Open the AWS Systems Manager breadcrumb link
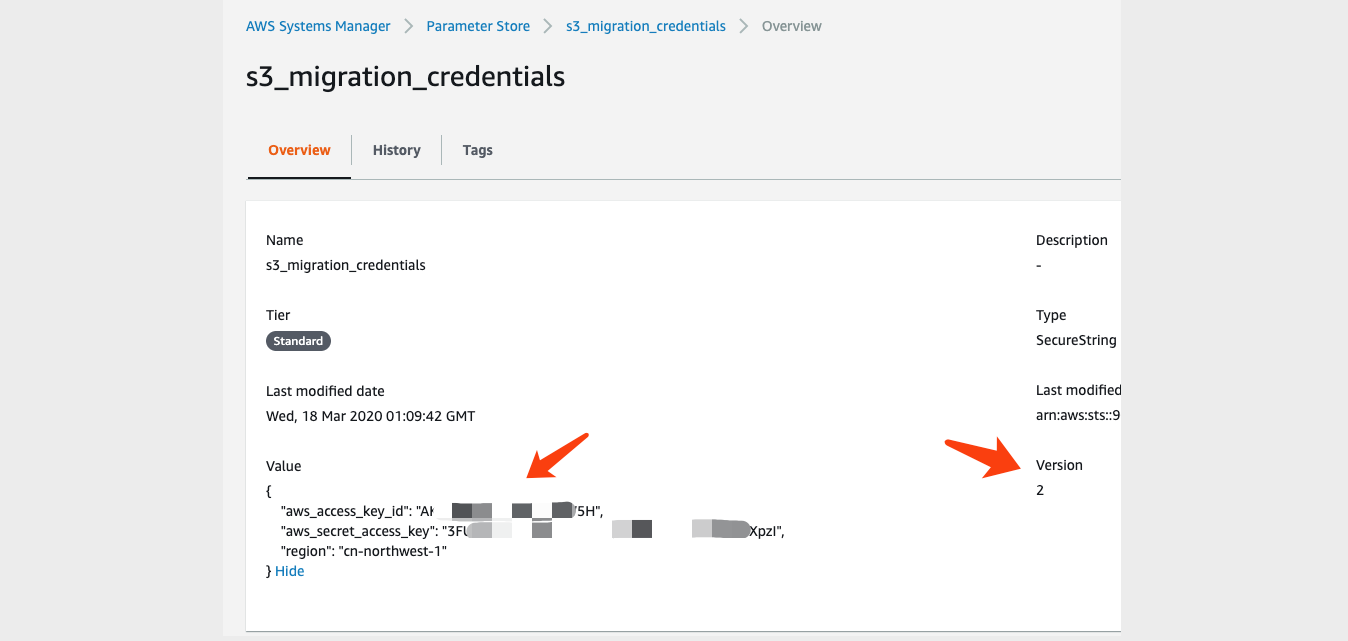Screen dimensions: 1348x641 (x=318, y=25)
